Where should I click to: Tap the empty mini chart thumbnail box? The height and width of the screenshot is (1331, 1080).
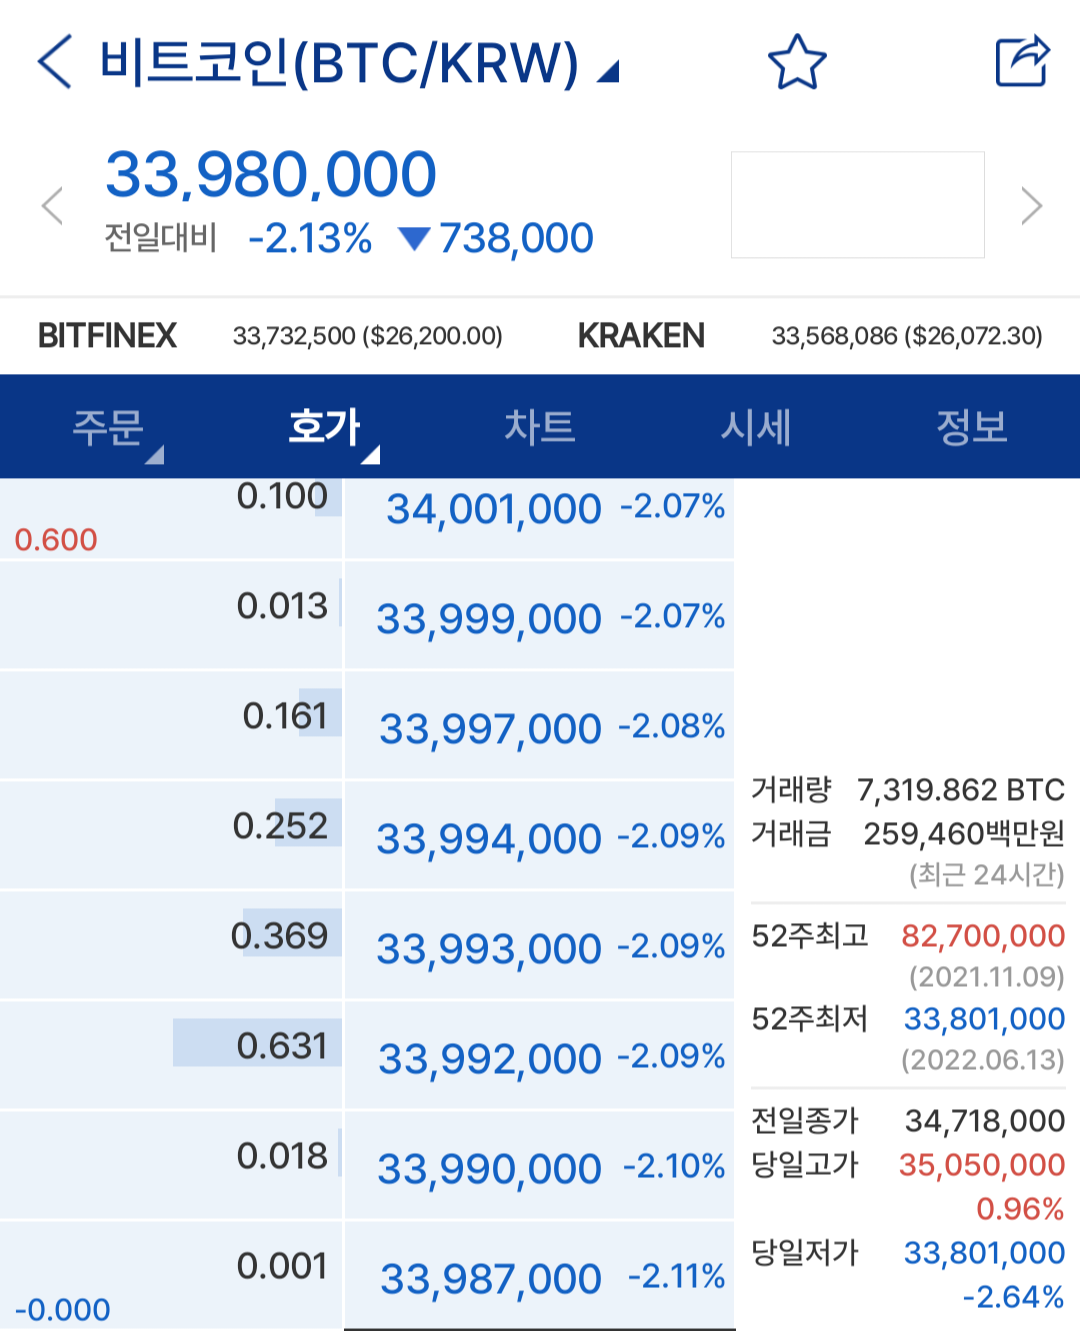[x=857, y=205]
